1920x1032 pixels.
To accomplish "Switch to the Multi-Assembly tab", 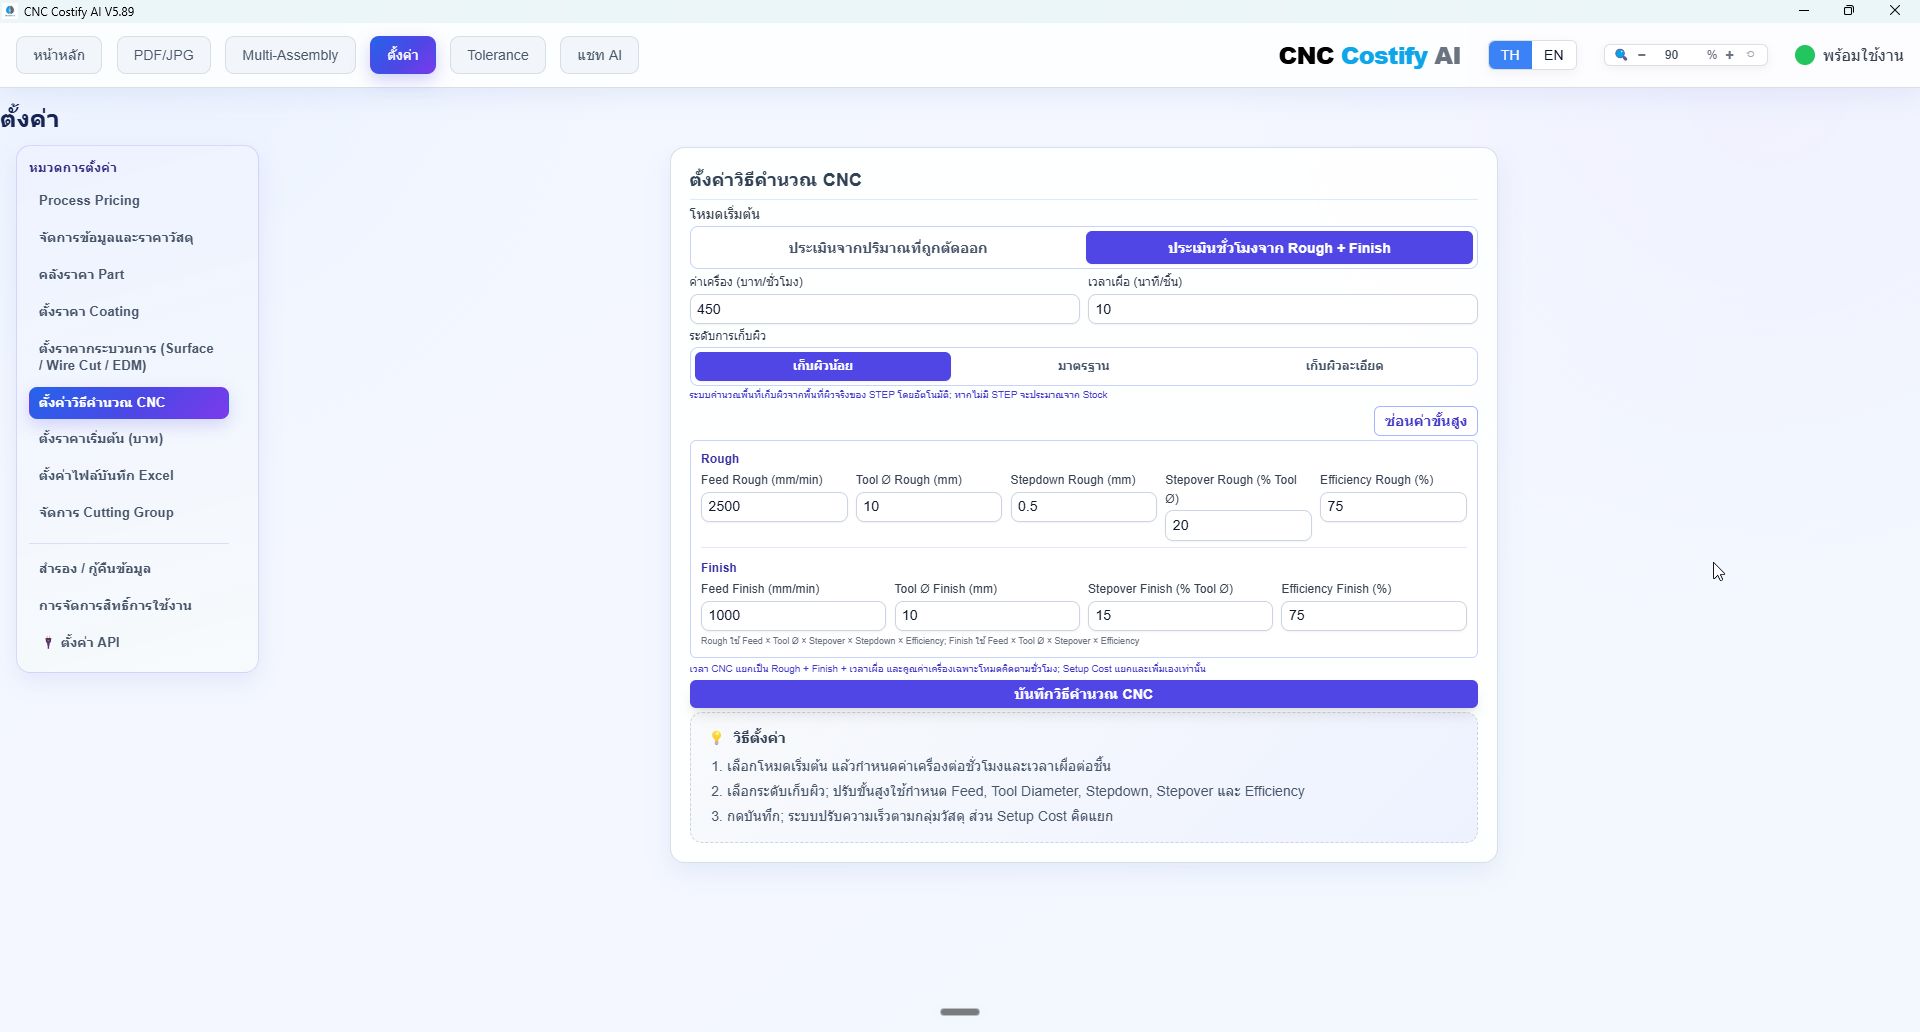I will (x=290, y=55).
